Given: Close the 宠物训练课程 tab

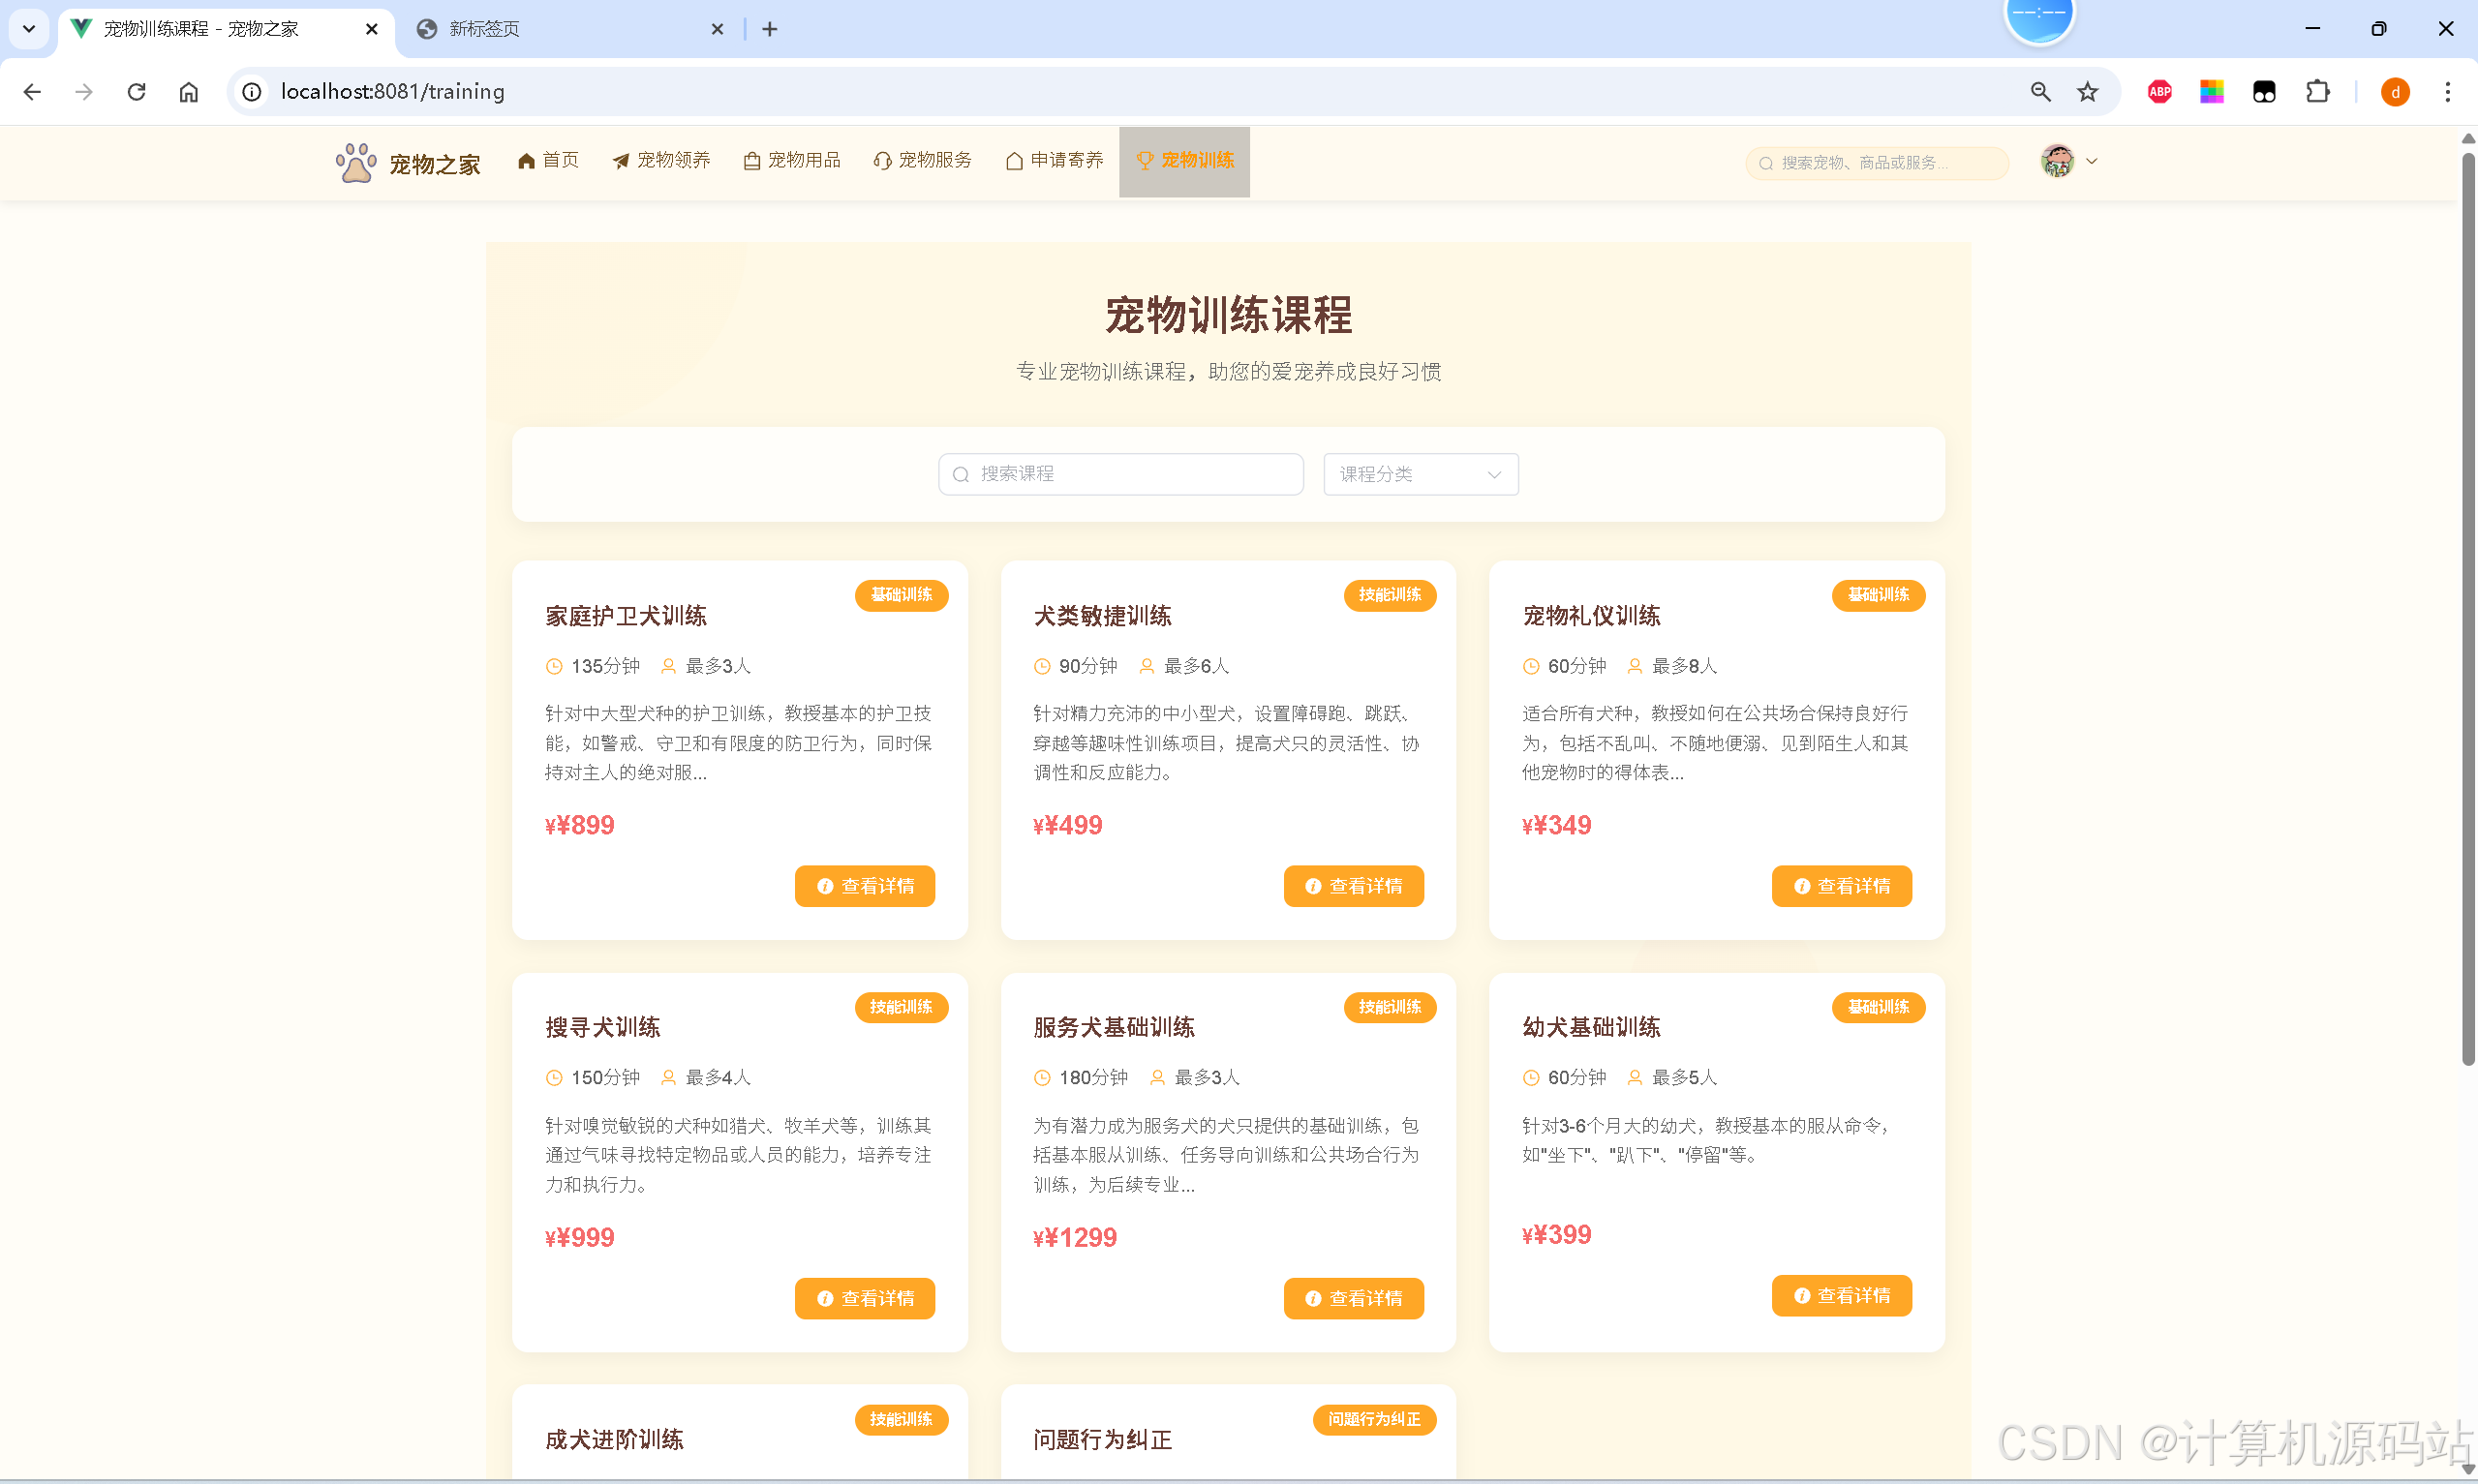Looking at the screenshot, I should (x=372, y=29).
